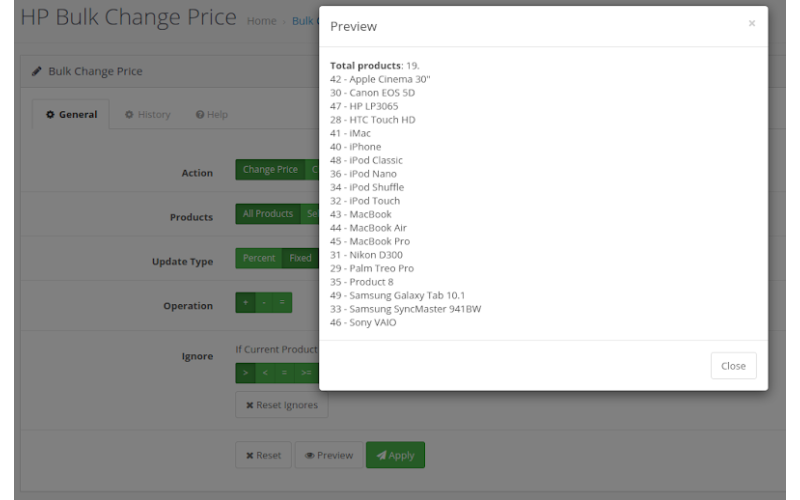Choose the less-than ignore condition
This screenshot has height=500, width=800.
[x=265, y=373]
